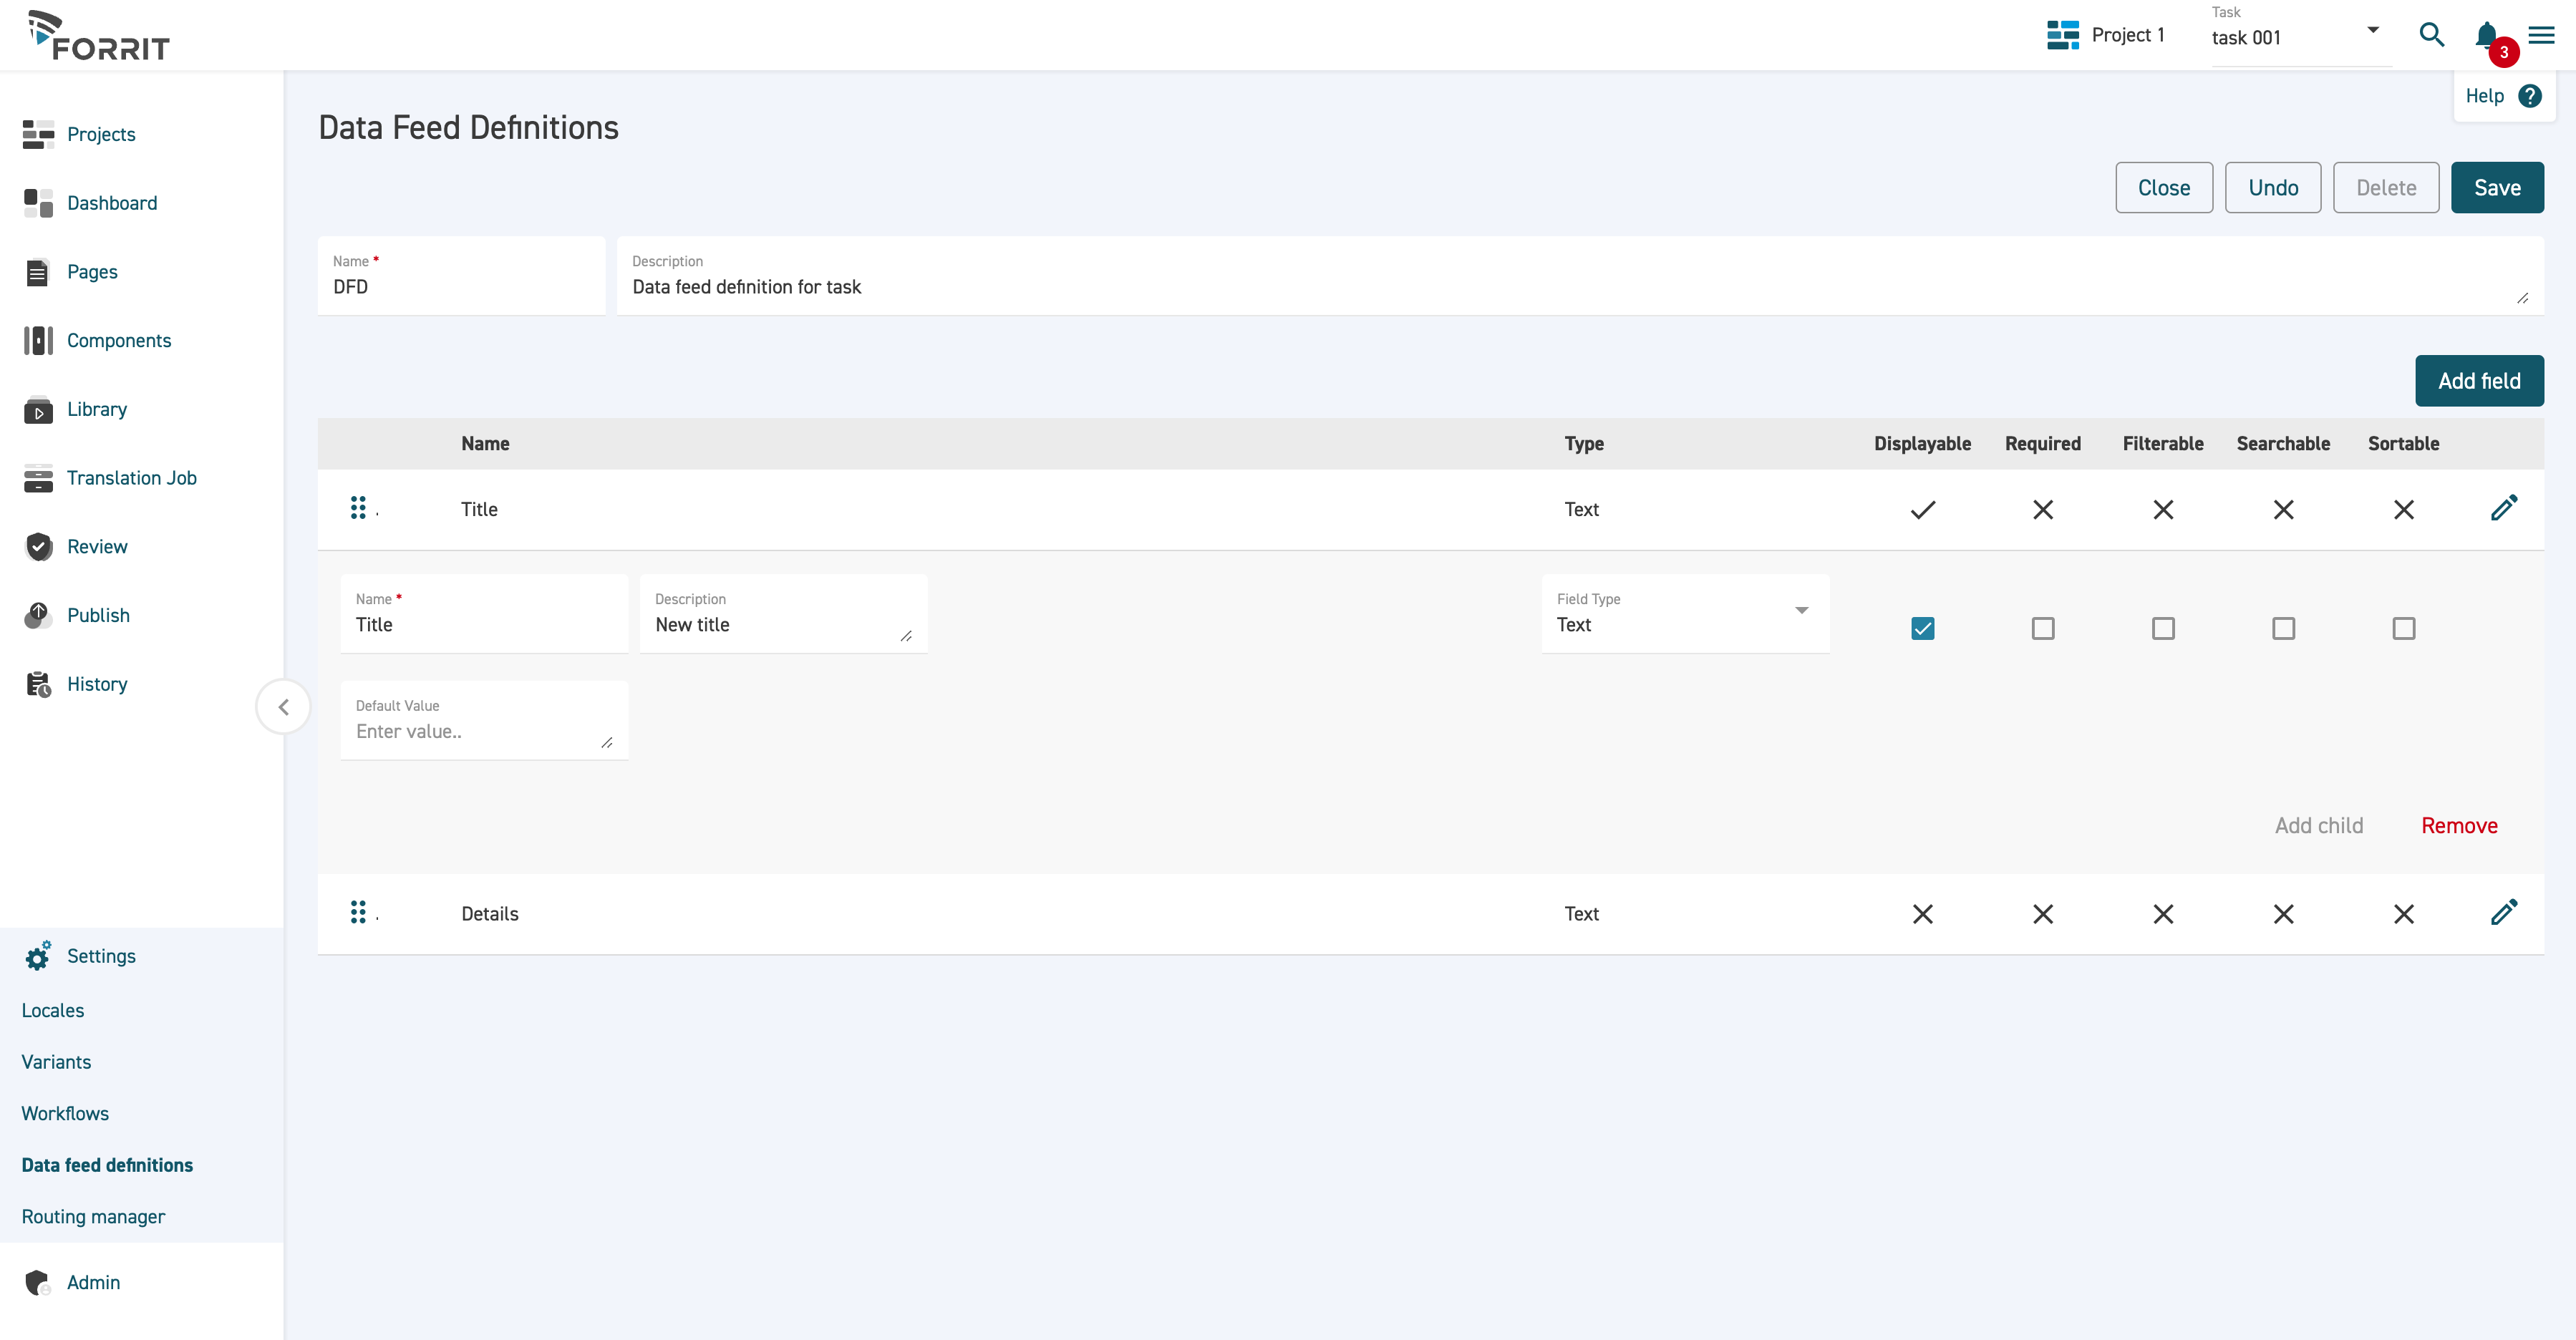The height and width of the screenshot is (1340, 2576).
Task: Tick the Sortable checkbox for Title
Action: click(x=2403, y=628)
